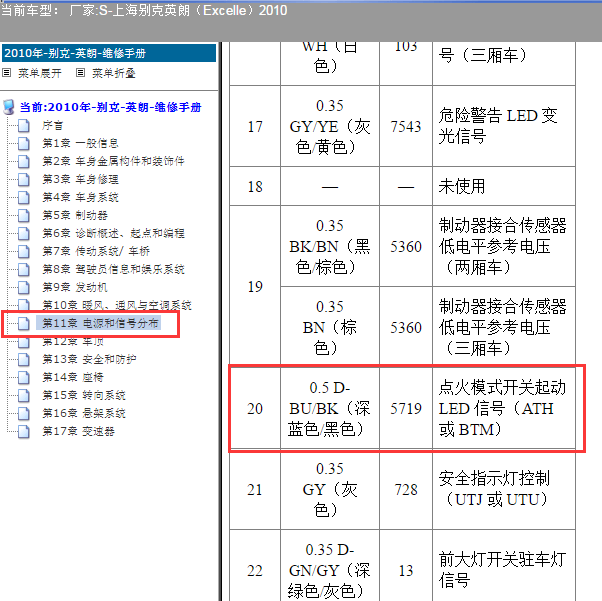The image size is (602, 601).
Task: Click the icon beside 菜单展开
Action: point(7,73)
